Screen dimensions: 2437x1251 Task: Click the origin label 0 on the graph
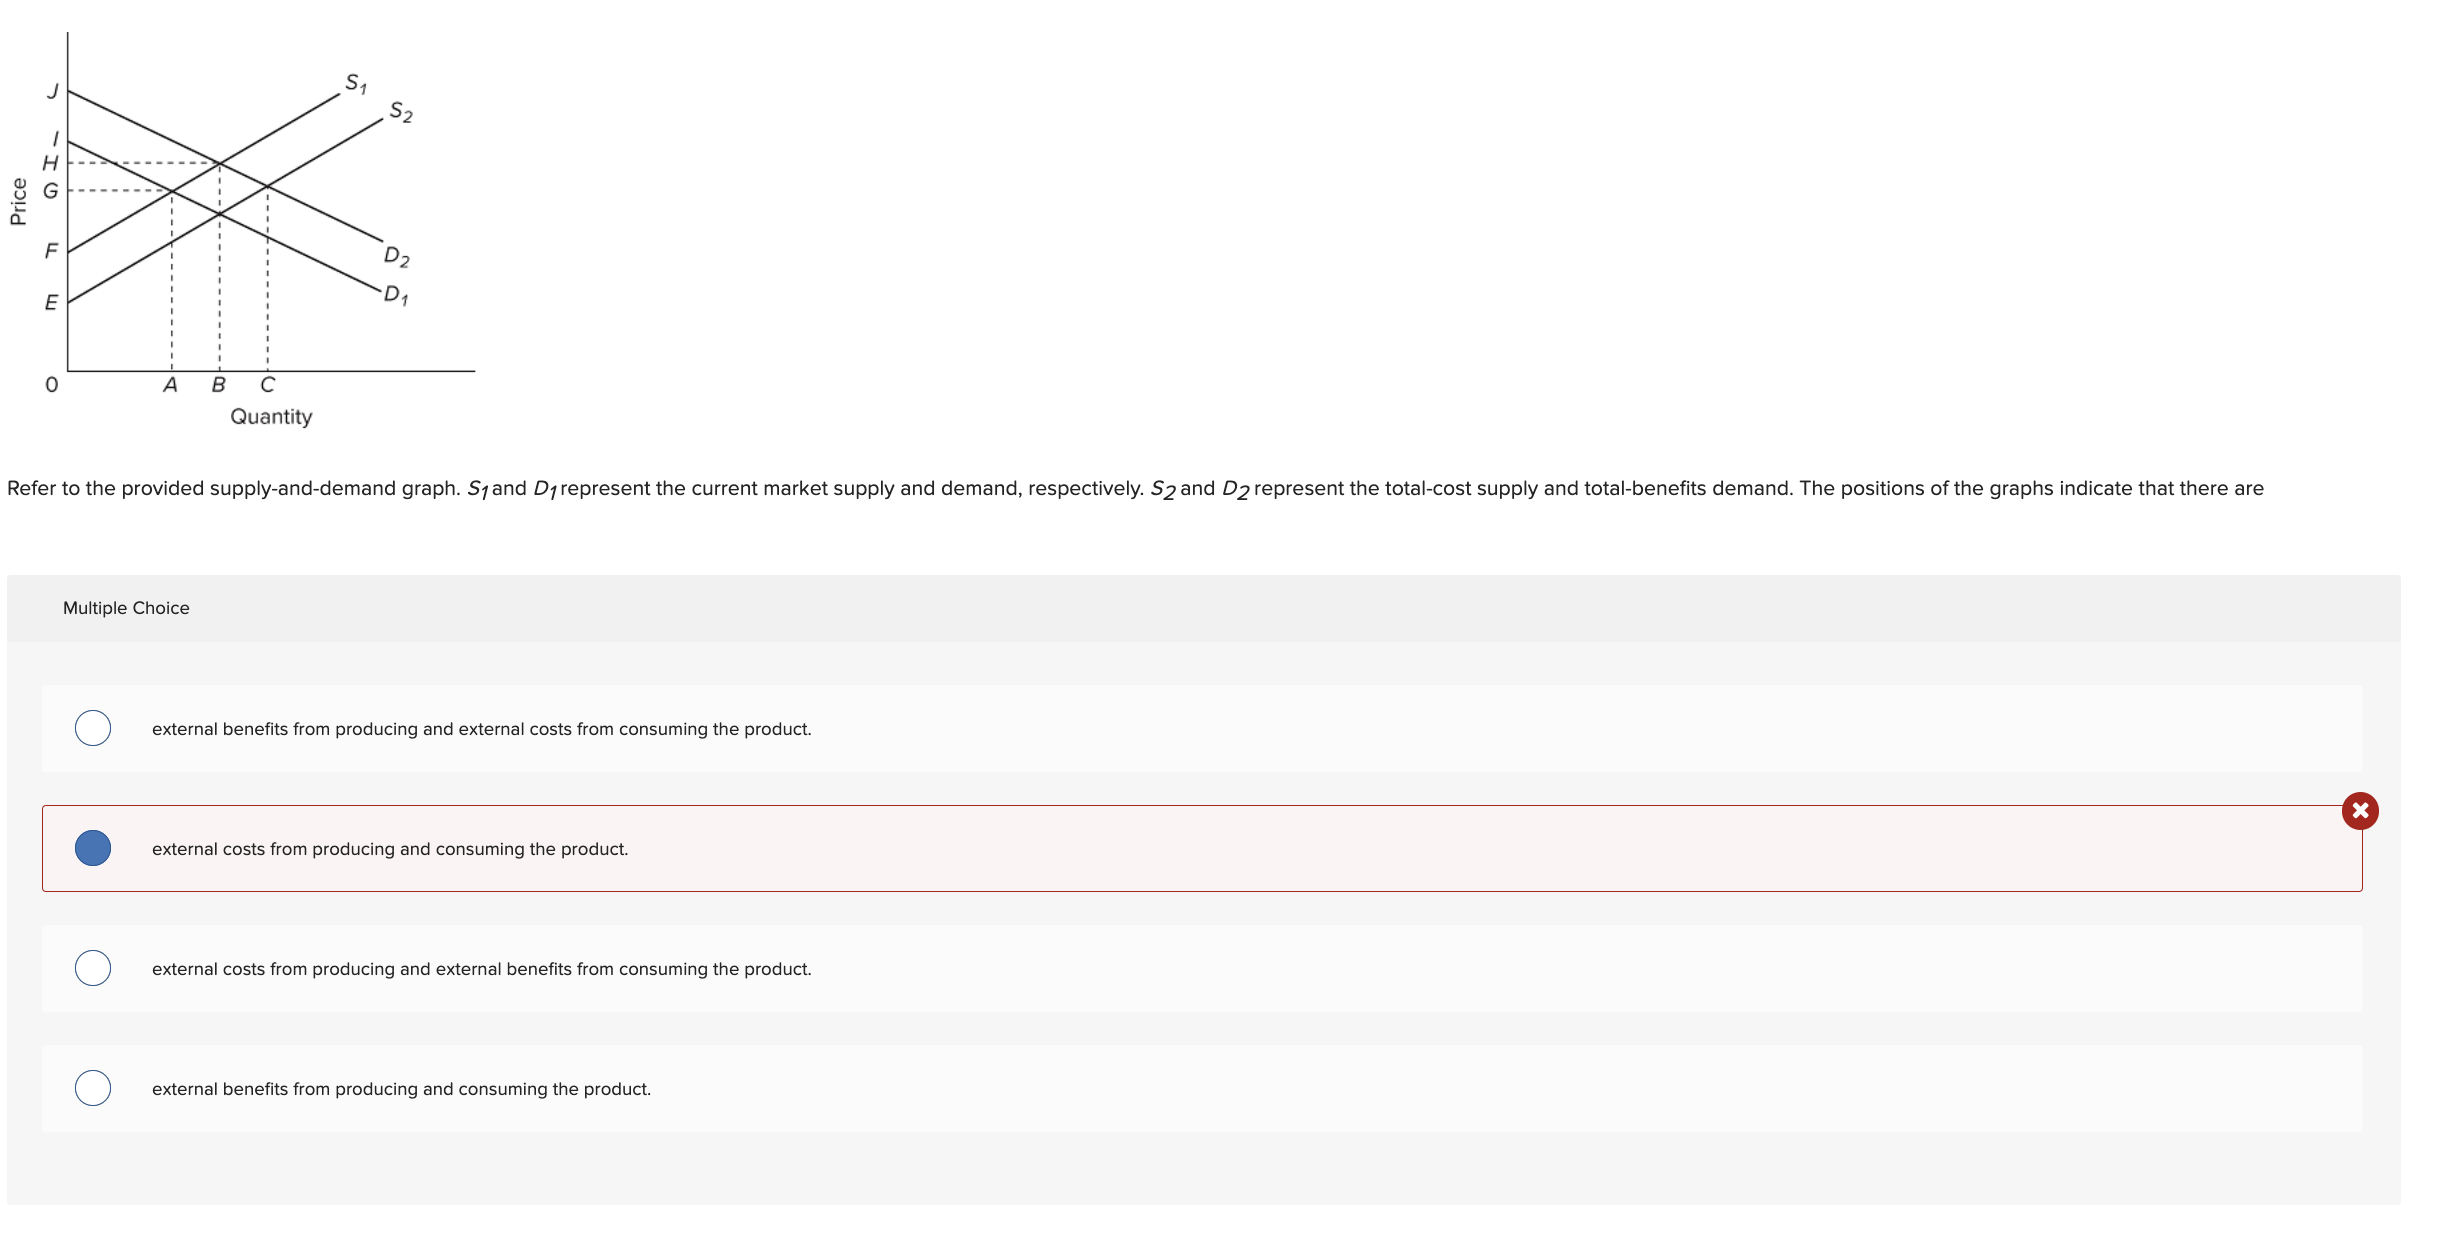pos(52,385)
